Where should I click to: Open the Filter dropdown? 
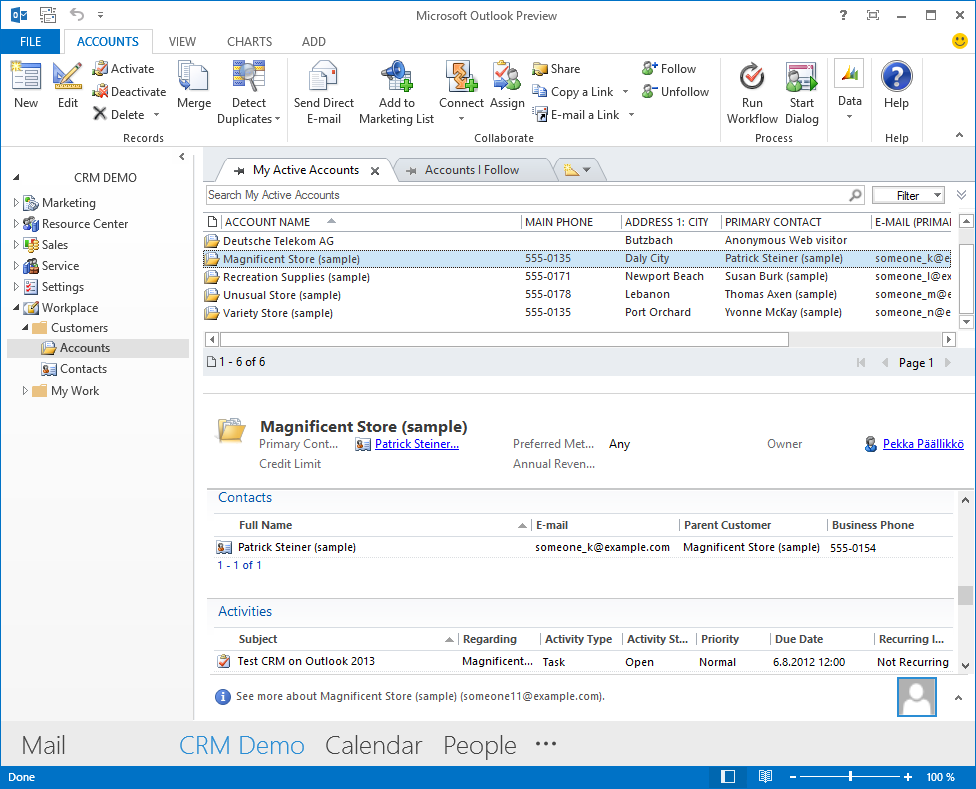(x=908, y=195)
